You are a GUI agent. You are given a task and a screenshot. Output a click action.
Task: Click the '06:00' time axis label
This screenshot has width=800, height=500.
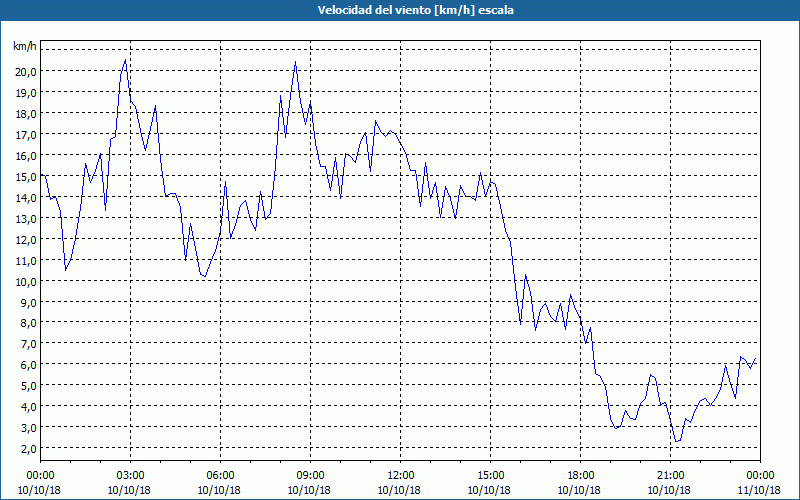pos(220,476)
